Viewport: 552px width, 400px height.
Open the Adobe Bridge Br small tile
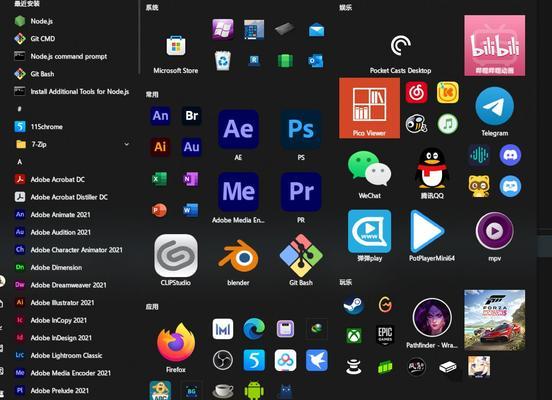tap(192, 115)
